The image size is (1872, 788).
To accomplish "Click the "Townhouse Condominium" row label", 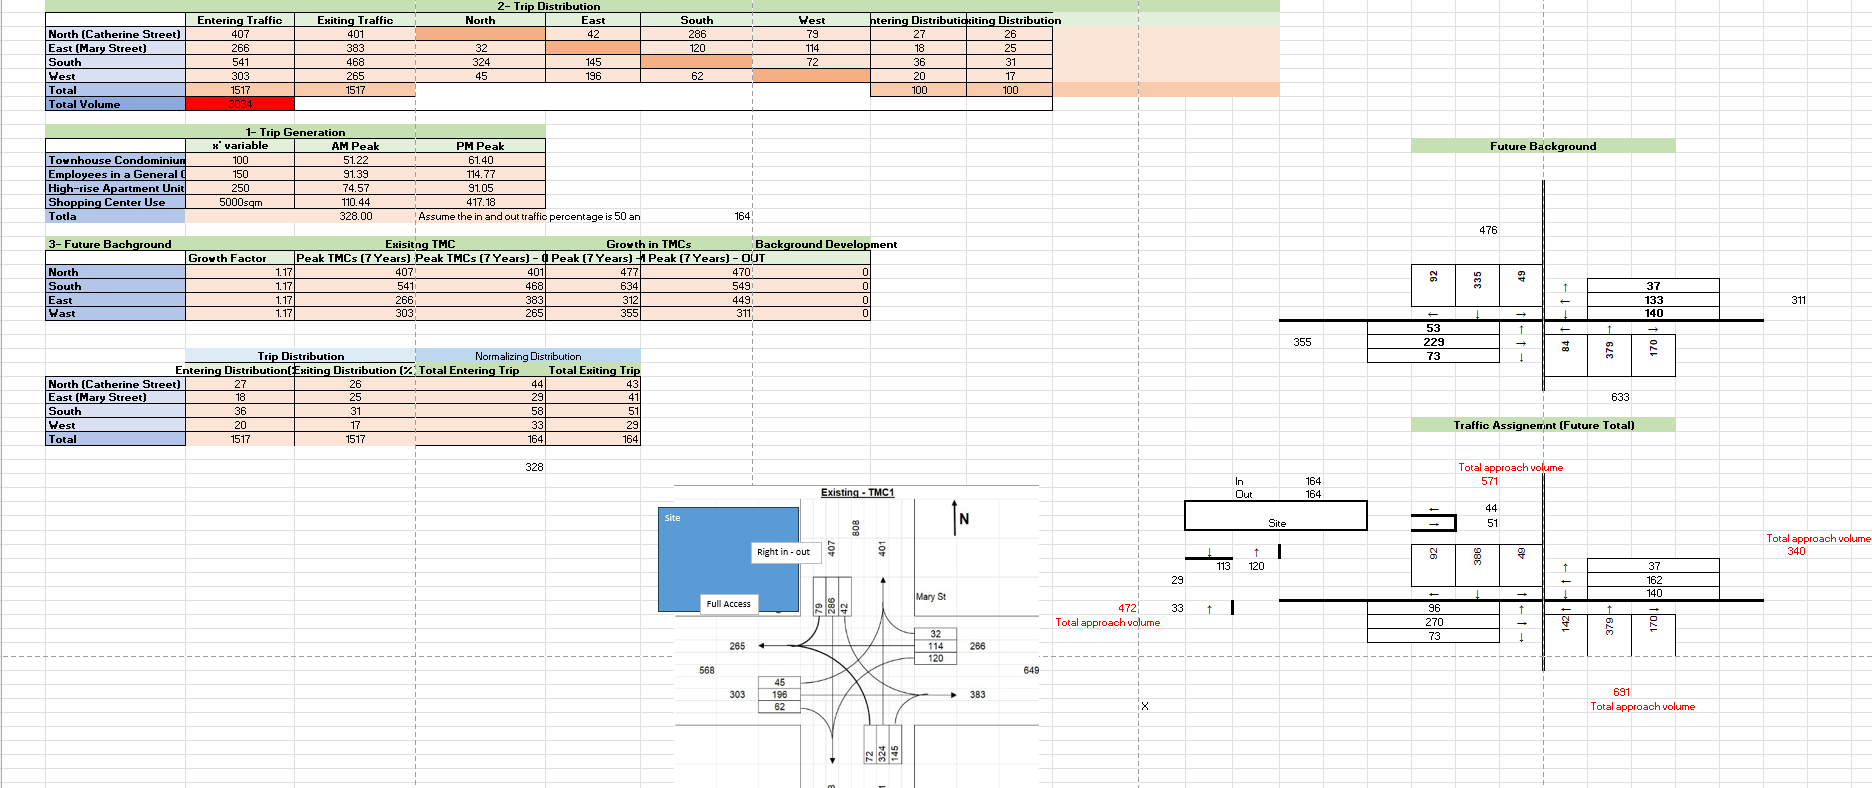I will [116, 160].
